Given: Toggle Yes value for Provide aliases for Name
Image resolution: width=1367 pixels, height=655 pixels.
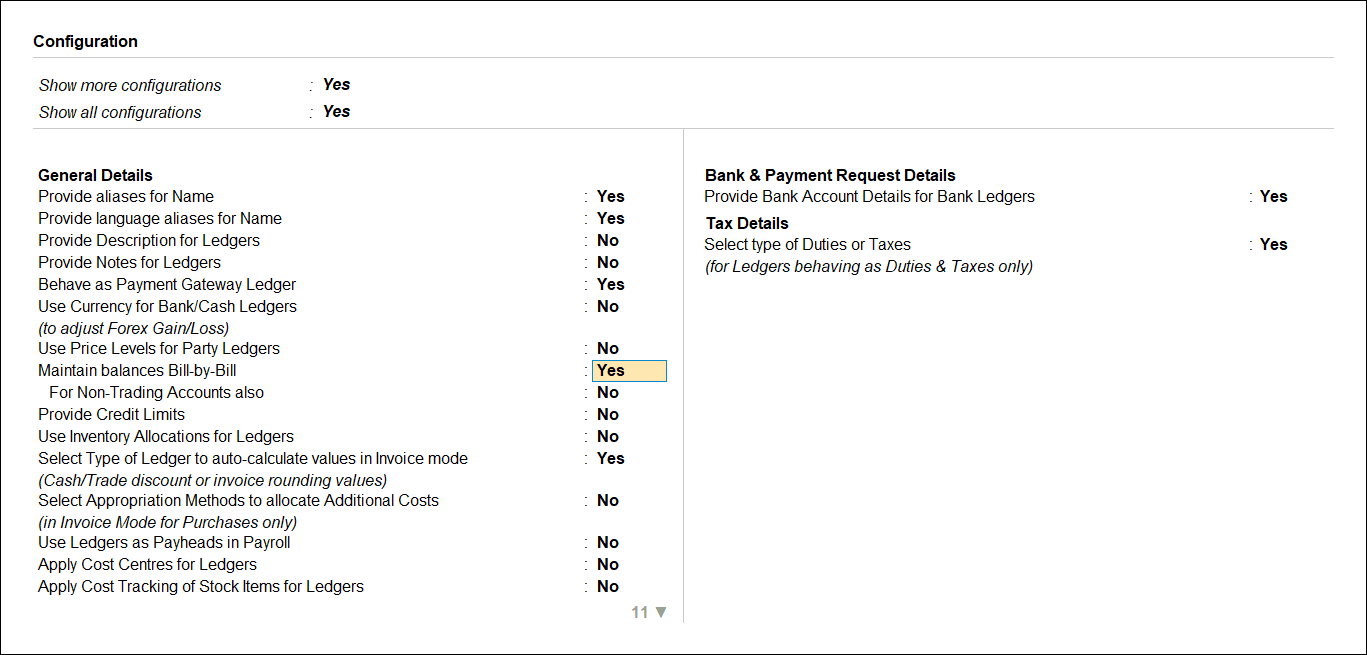Looking at the screenshot, I should [x=610, y=197].
